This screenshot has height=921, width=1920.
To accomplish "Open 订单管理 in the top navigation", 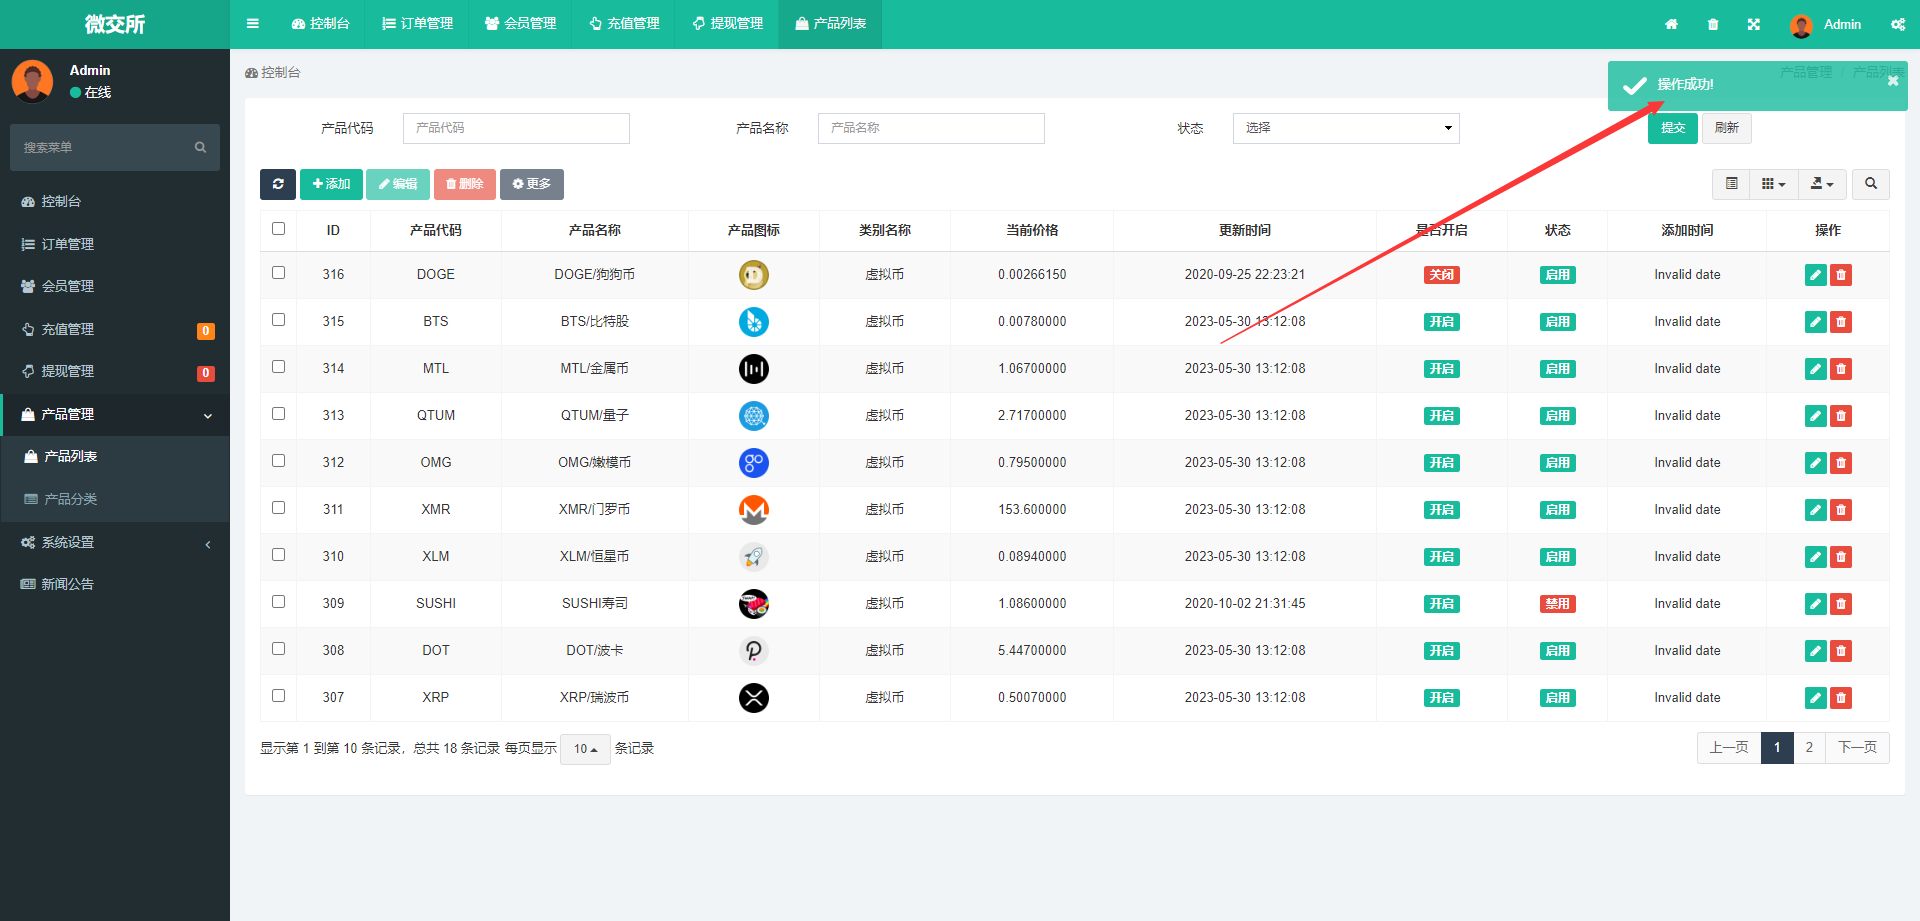I will click(418, 24).
